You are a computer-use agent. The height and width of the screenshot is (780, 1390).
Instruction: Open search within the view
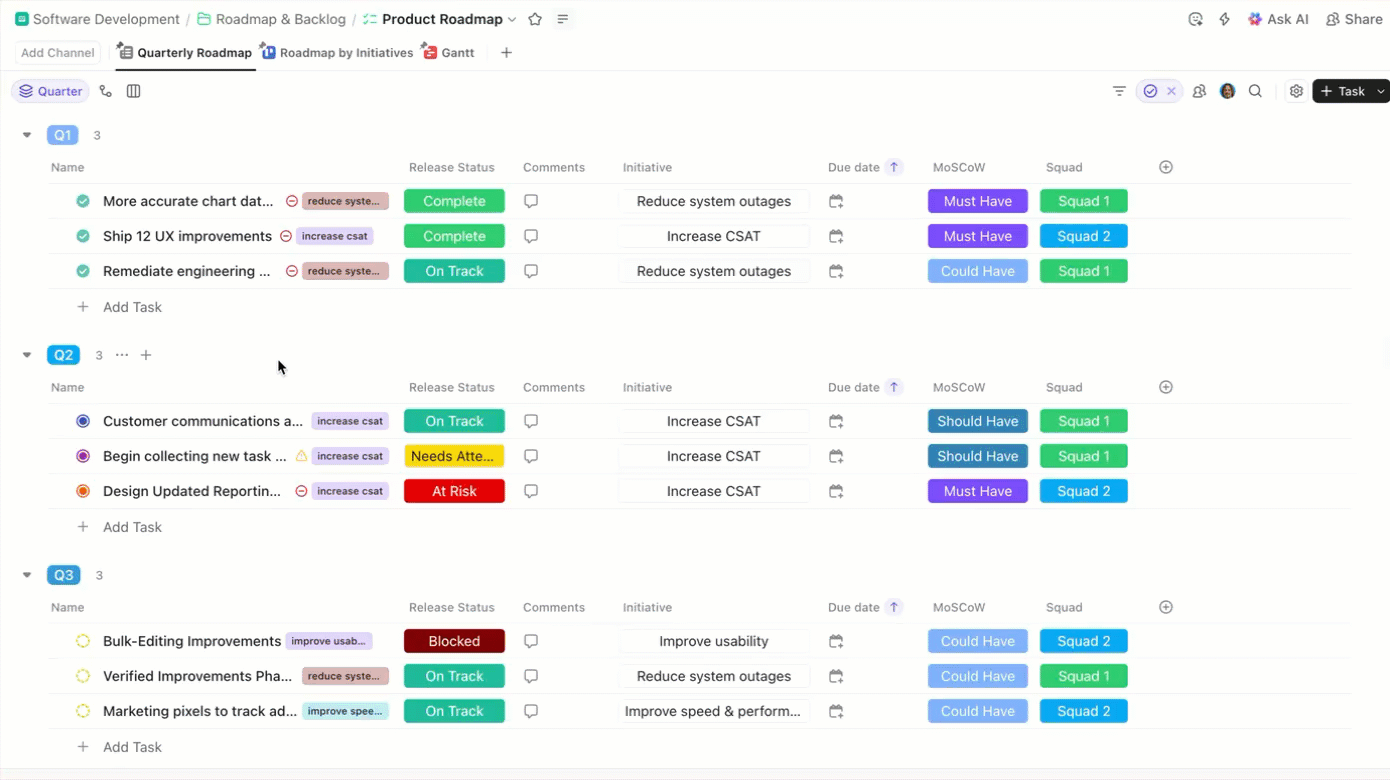pos(1255,91)
